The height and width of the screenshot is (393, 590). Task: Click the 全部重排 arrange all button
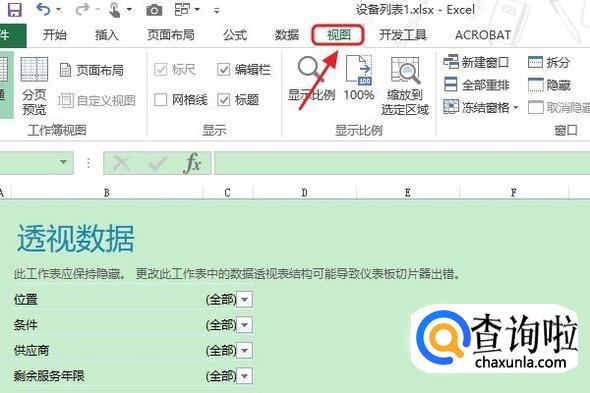pos(476,85)
